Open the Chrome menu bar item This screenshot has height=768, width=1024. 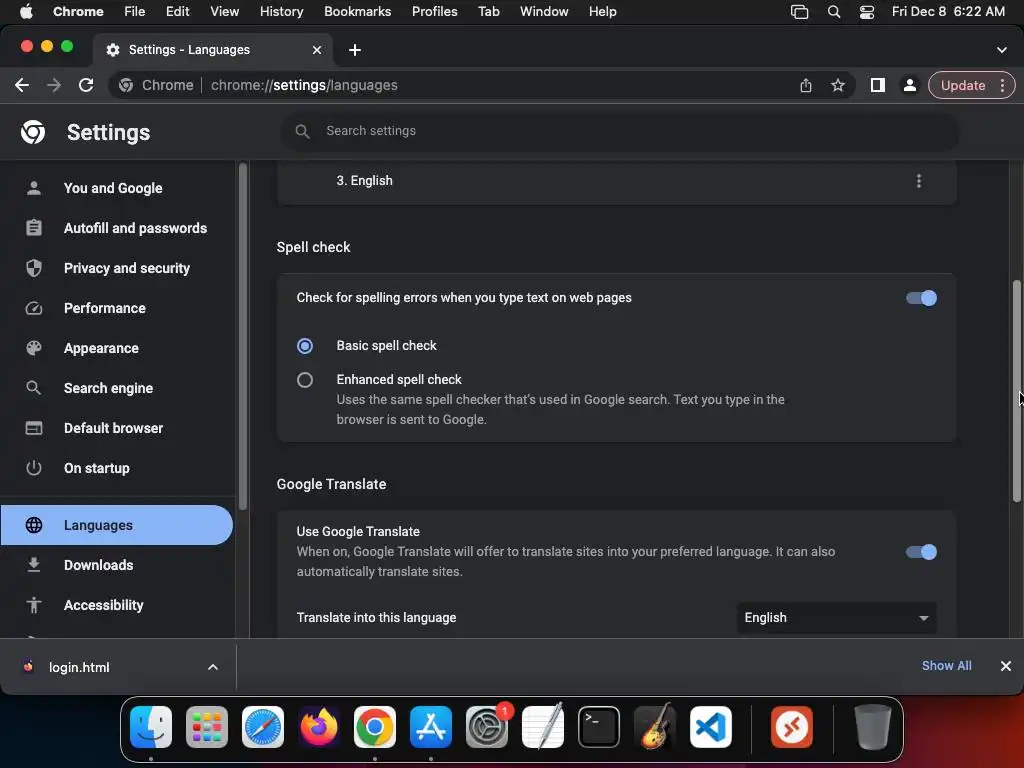[x=78, y=11]
